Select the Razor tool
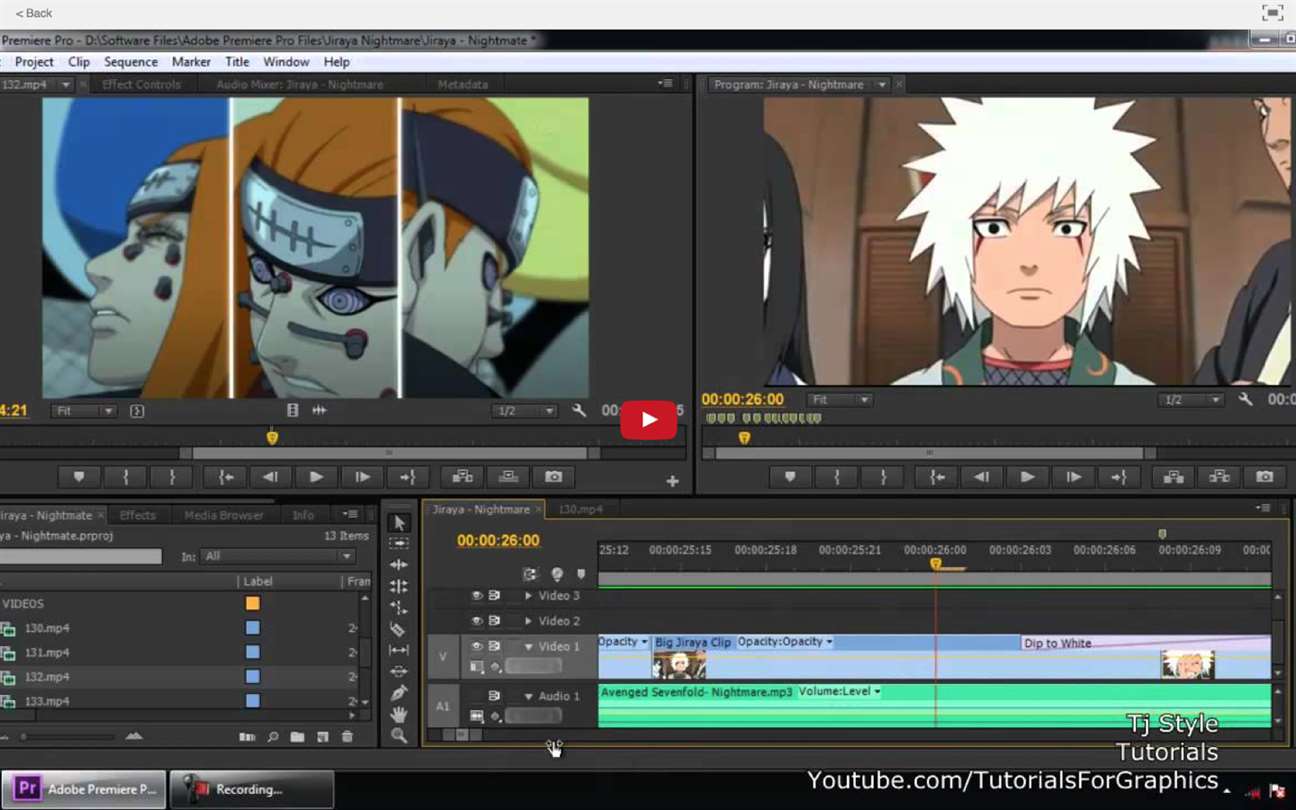This screenshot has height=810, width=1296. [x=399, y=629]
